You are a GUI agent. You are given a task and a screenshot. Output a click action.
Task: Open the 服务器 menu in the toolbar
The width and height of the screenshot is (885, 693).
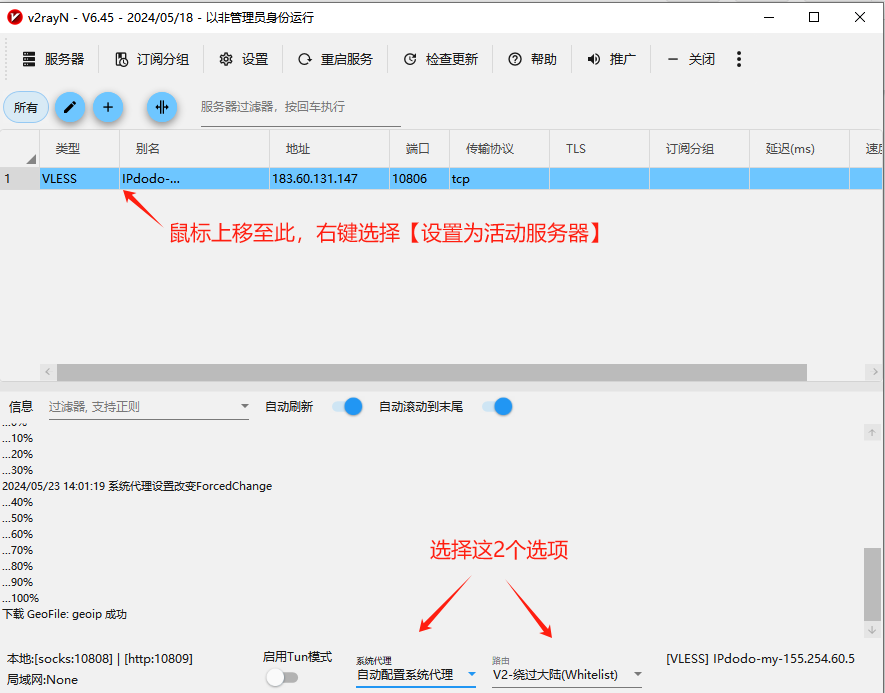click(53, 59)
